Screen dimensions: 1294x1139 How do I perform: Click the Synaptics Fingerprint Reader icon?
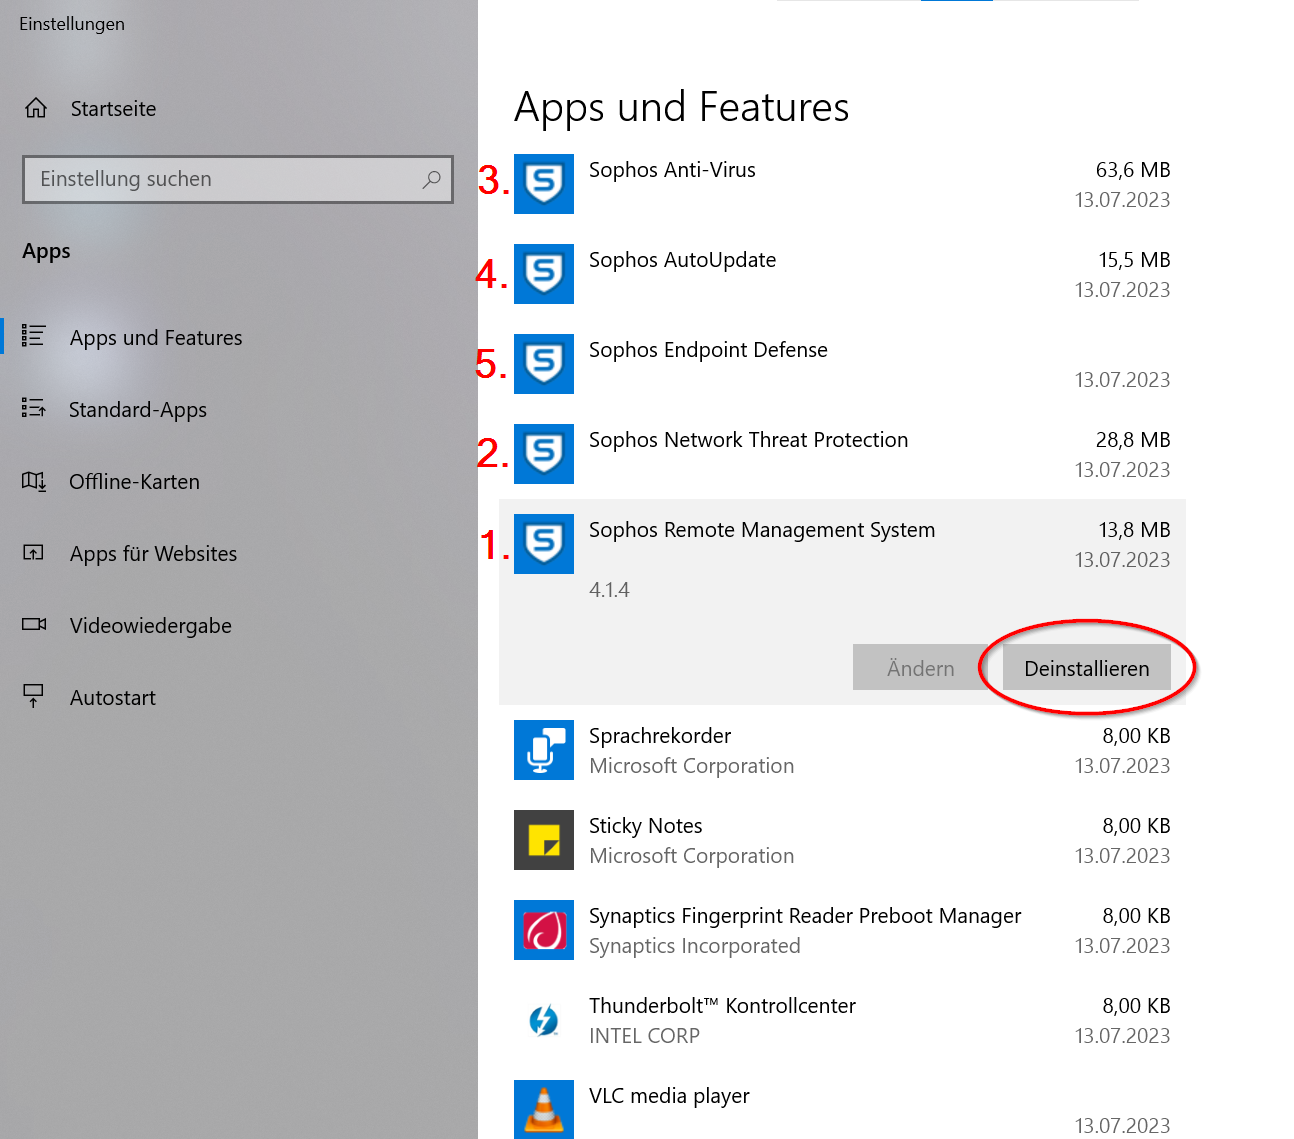[543, 930]
